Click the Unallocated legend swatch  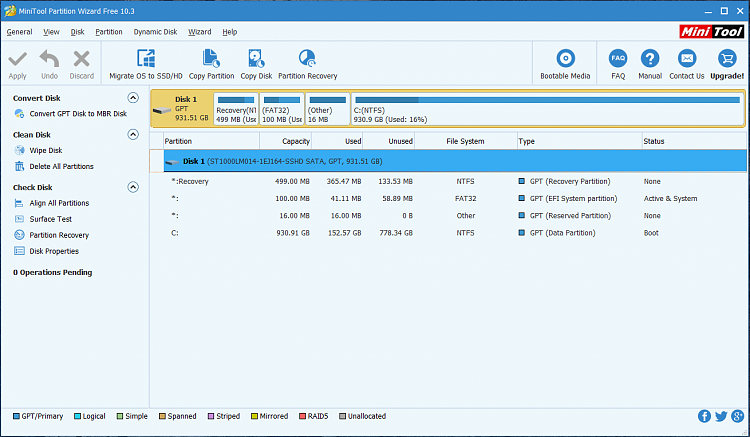(x=342, y=416)
